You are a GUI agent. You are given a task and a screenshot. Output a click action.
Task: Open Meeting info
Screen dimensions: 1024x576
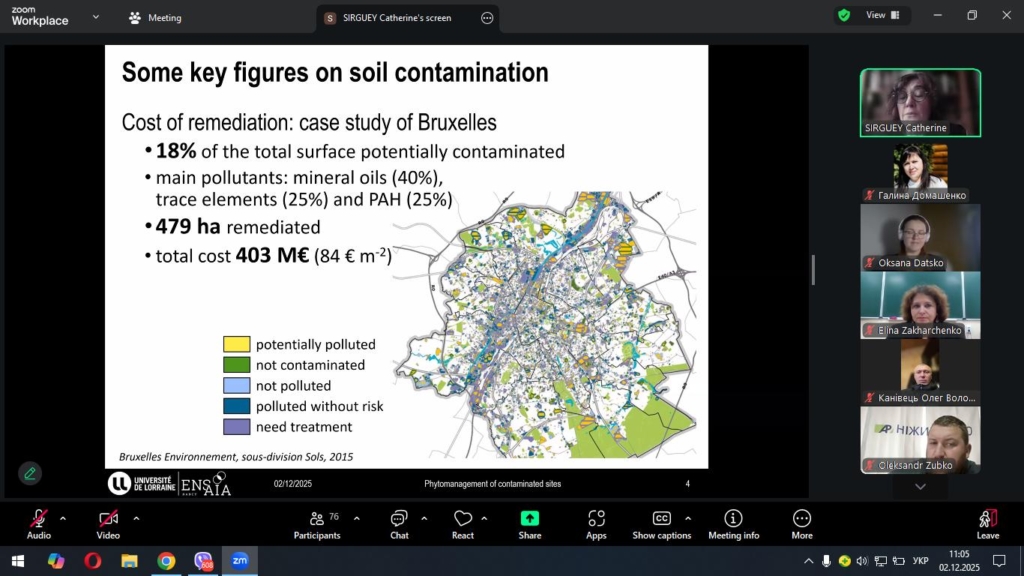pos(733,523)
